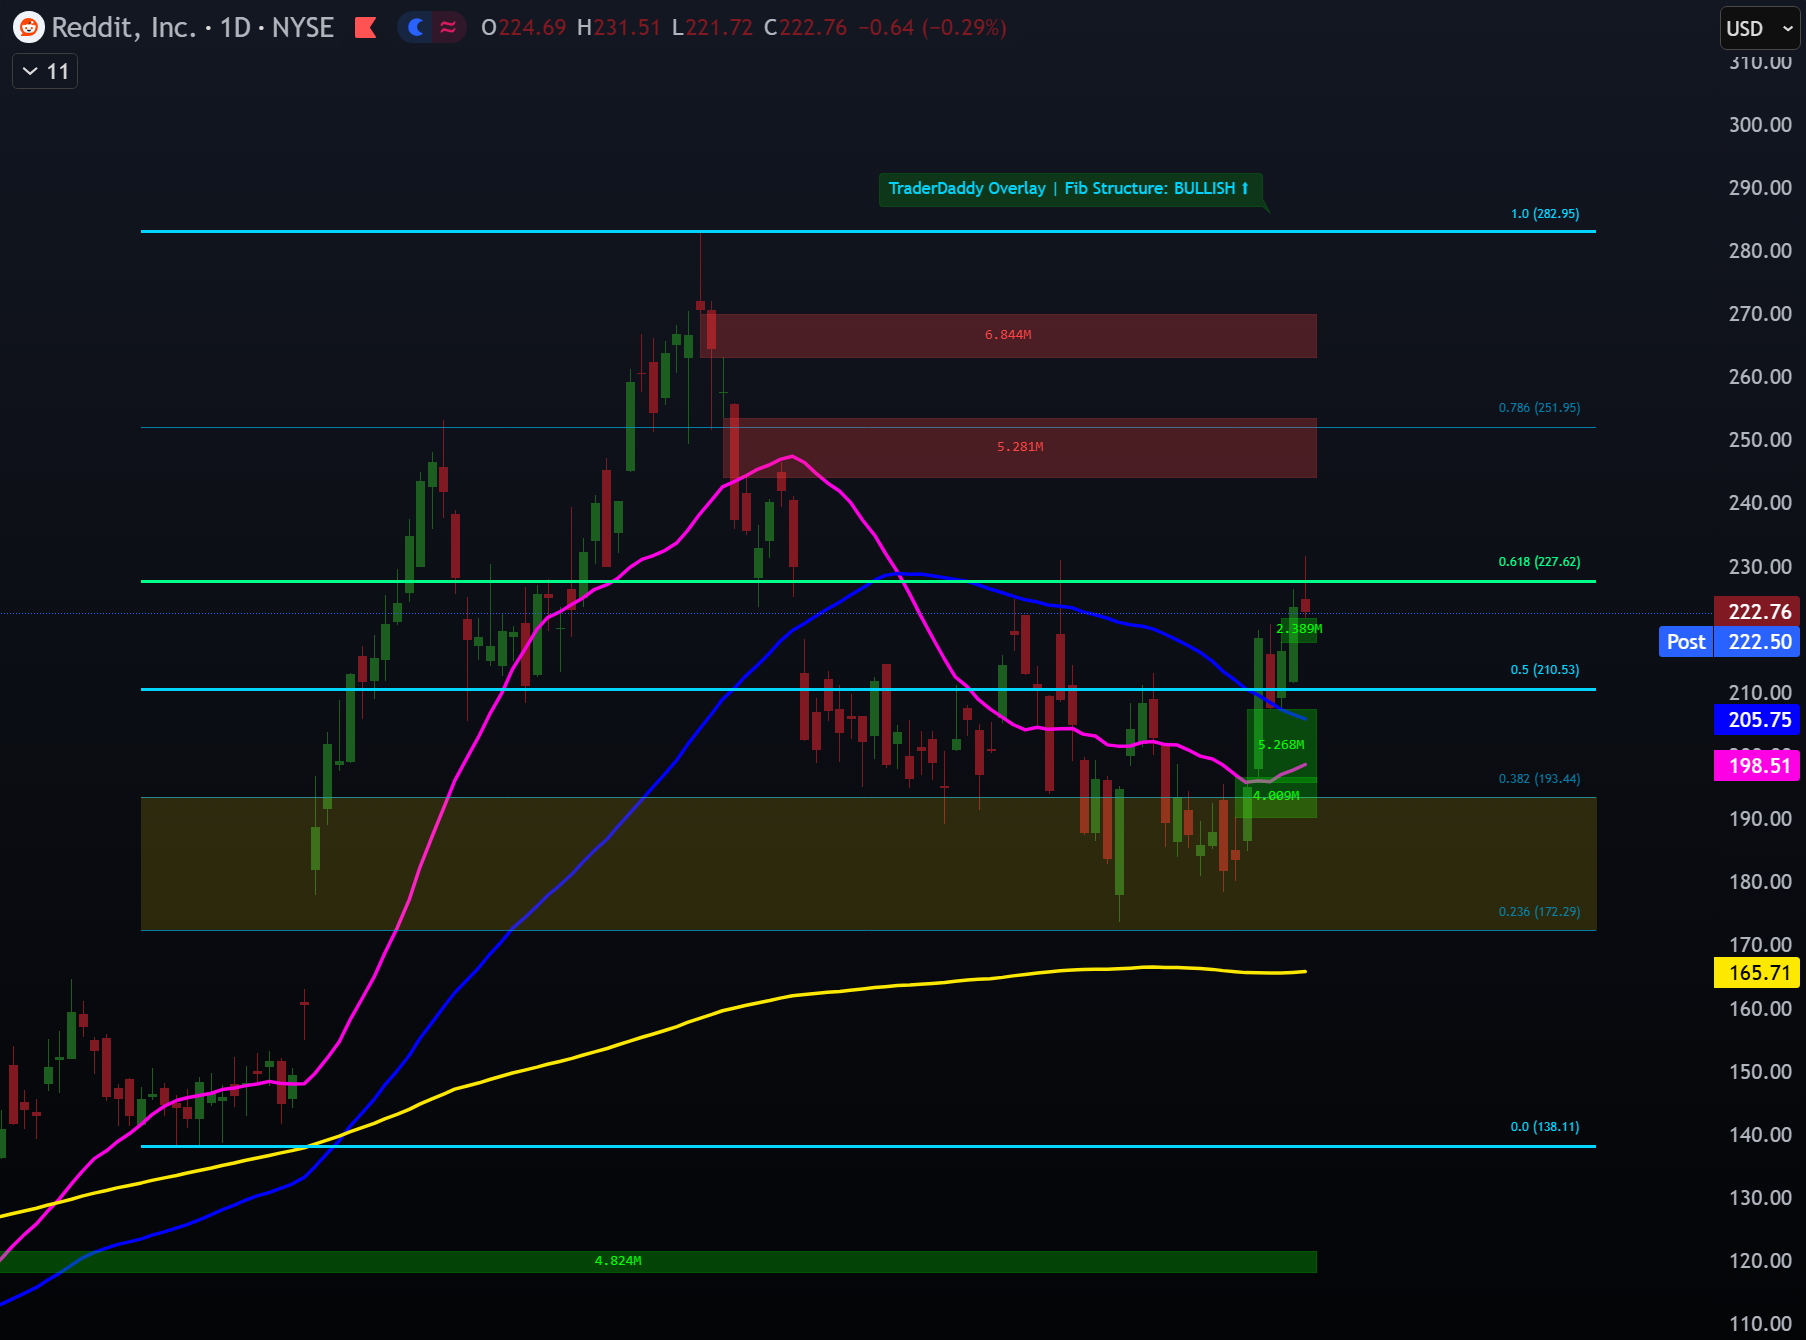This screenshot has width=1806, height=1340.
Task: Toggle the moon/wave indicator pill switch
Action: [x=430, y=28]
